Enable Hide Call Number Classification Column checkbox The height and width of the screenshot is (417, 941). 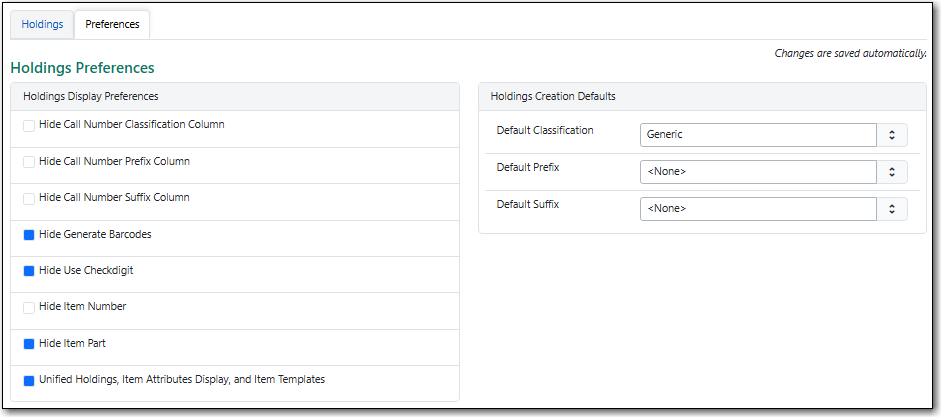[x=29, y=126]
